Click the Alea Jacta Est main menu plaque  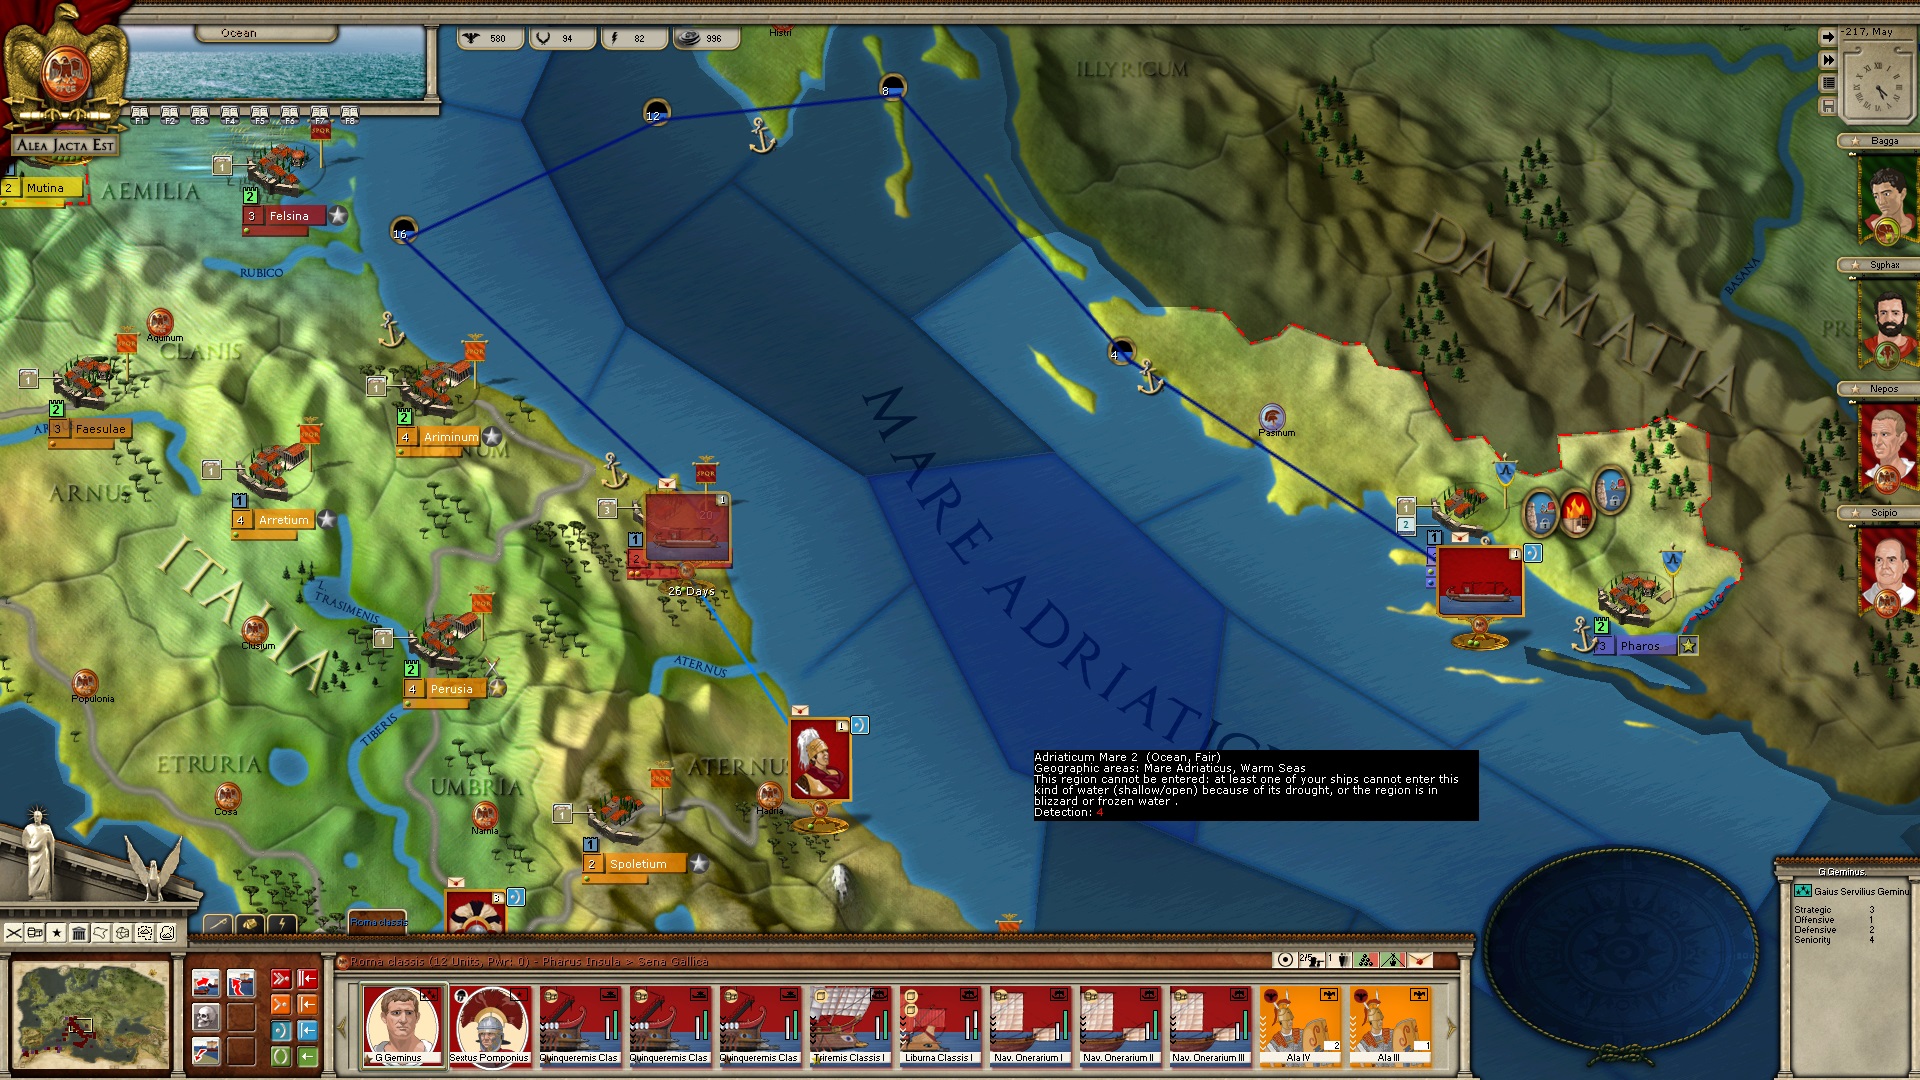(66, 145)
